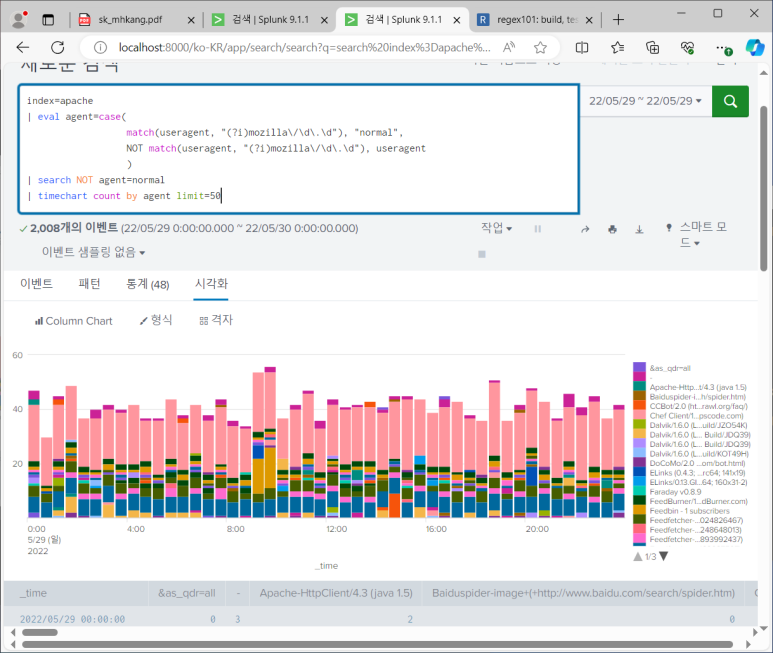
Task: Open a new browser tab with the plus icon
Action: [x=618, y=20]
